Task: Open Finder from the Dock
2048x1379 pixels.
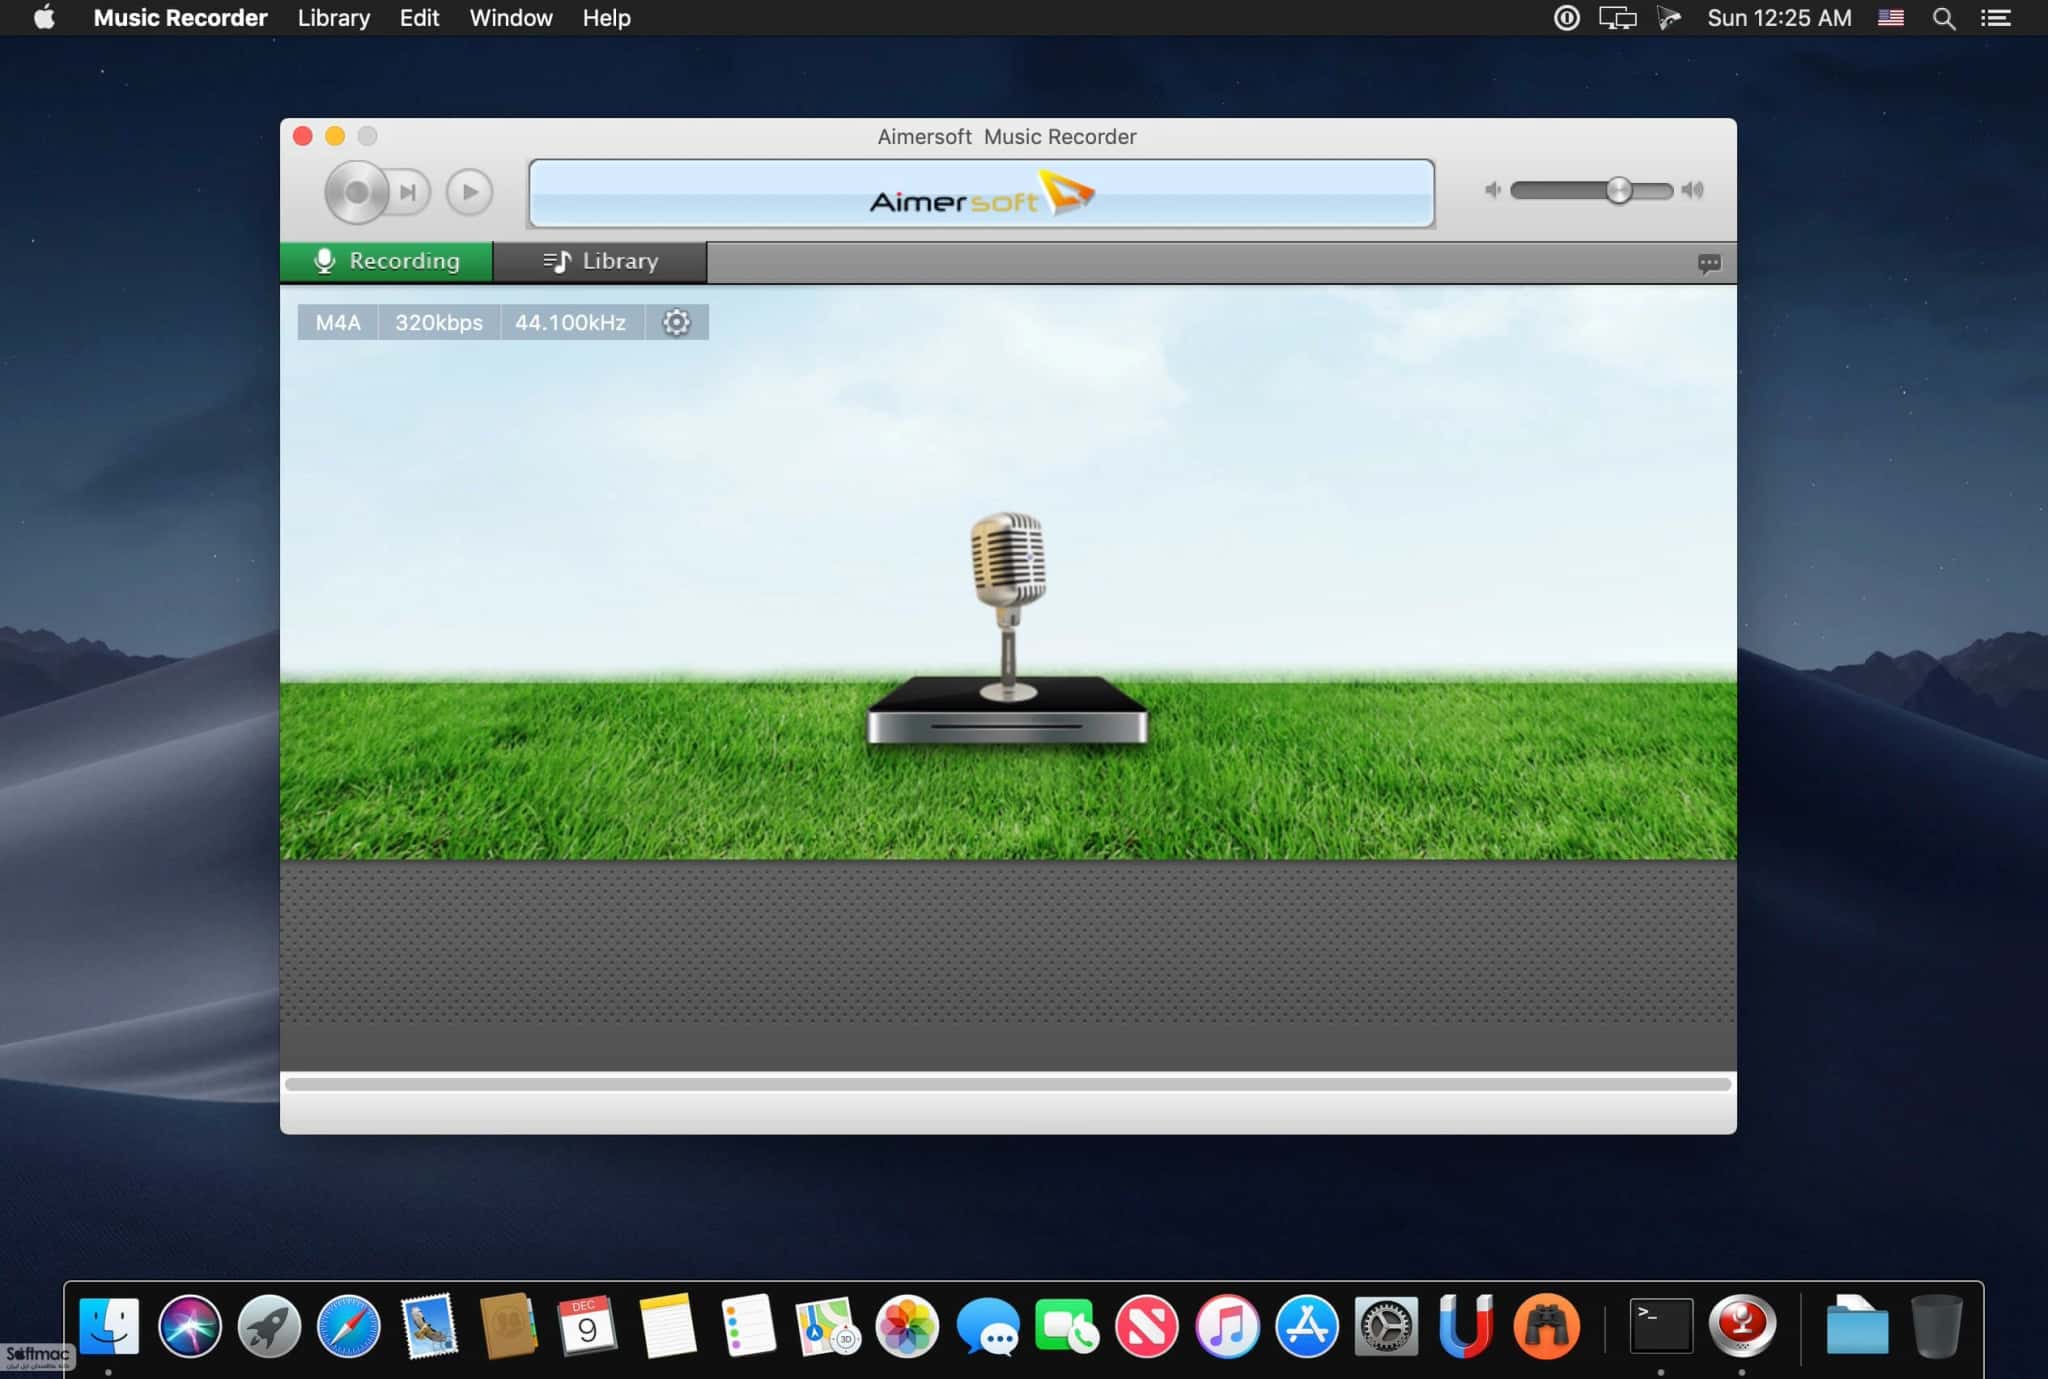Action: 109,1326
